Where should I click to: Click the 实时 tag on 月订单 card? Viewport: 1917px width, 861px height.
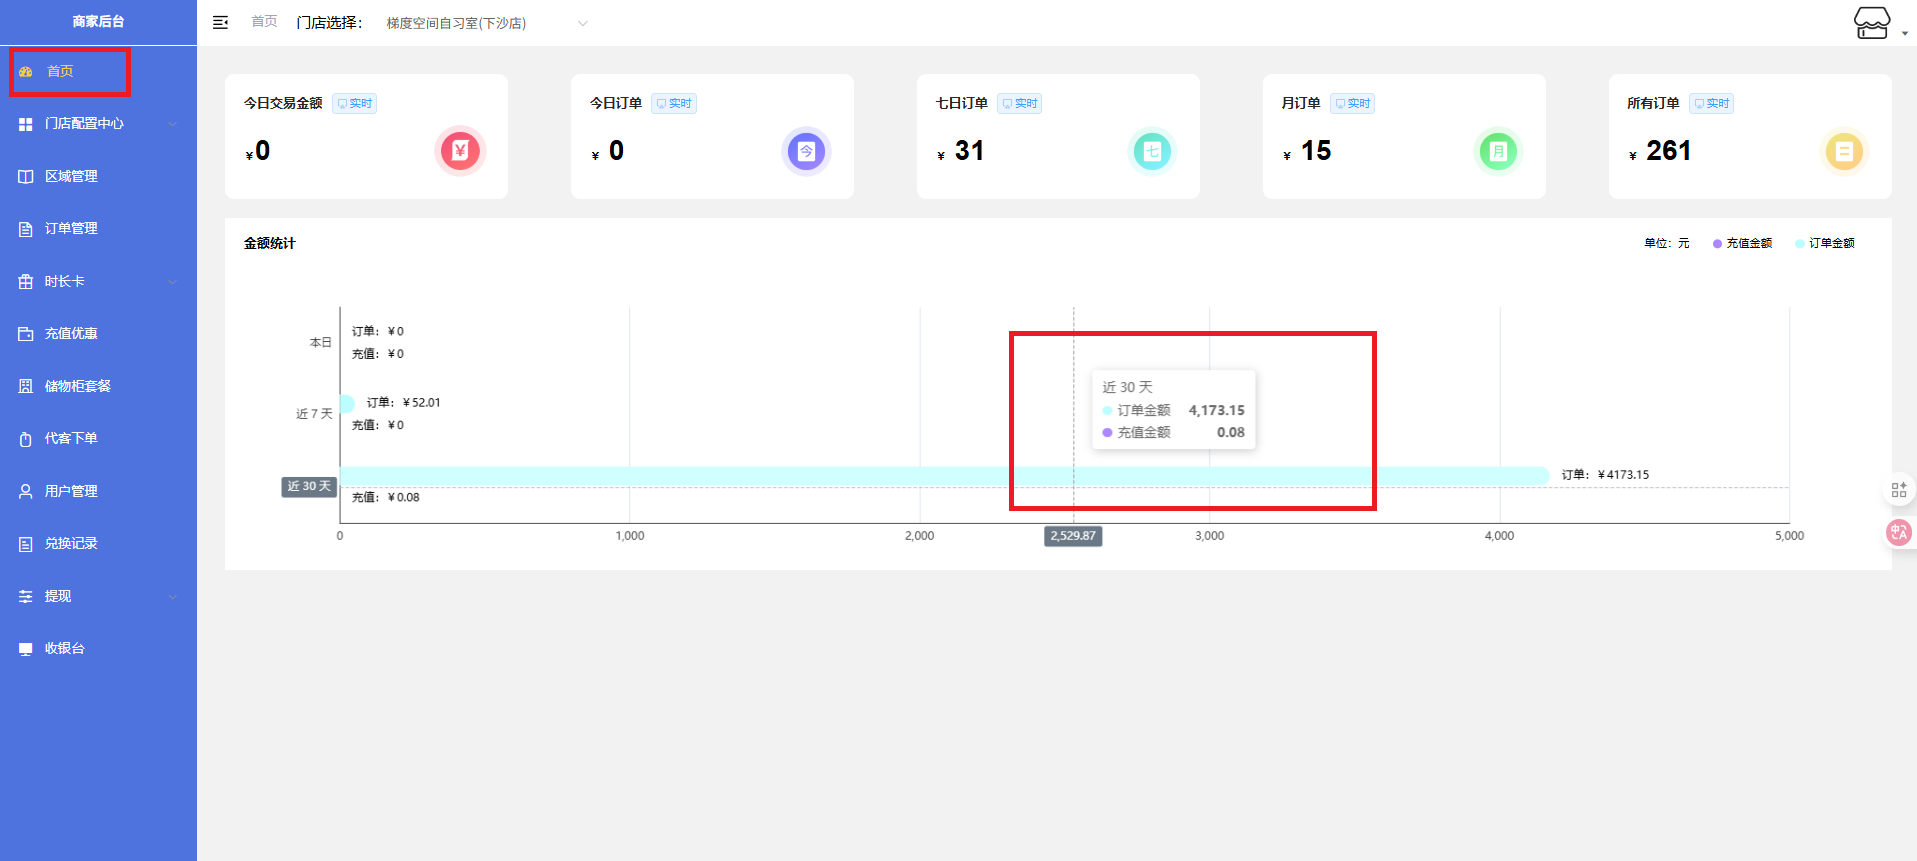tap(1353, 103)
